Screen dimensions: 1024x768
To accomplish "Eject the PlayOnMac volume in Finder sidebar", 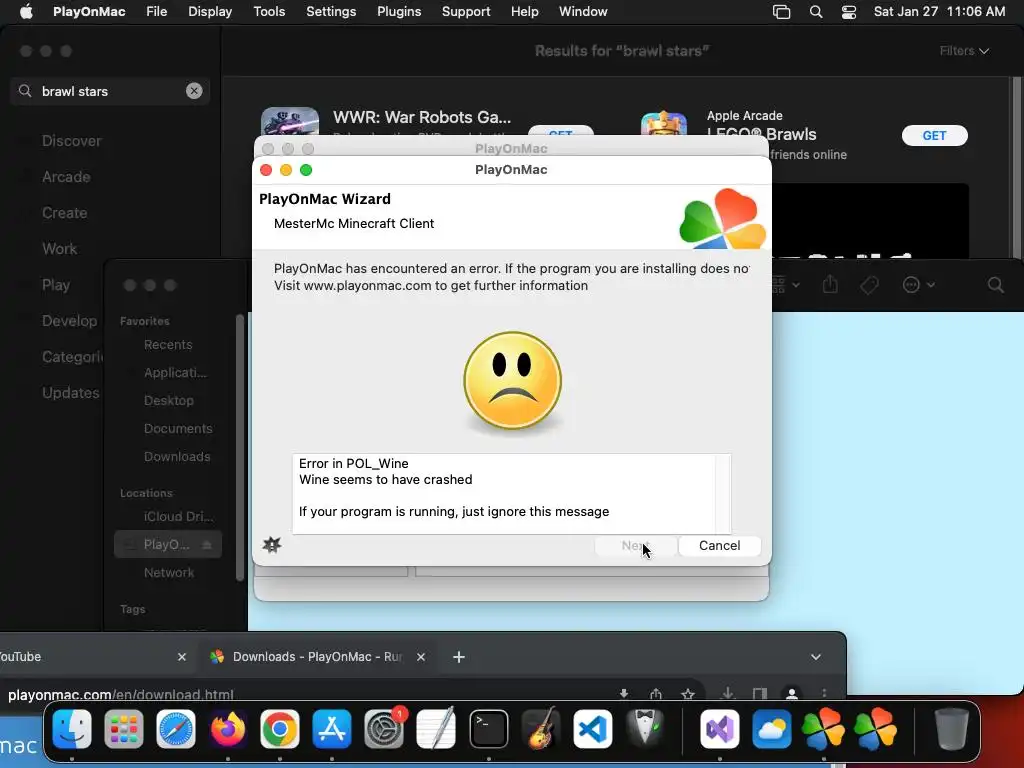I will click(x=206, y=544).
